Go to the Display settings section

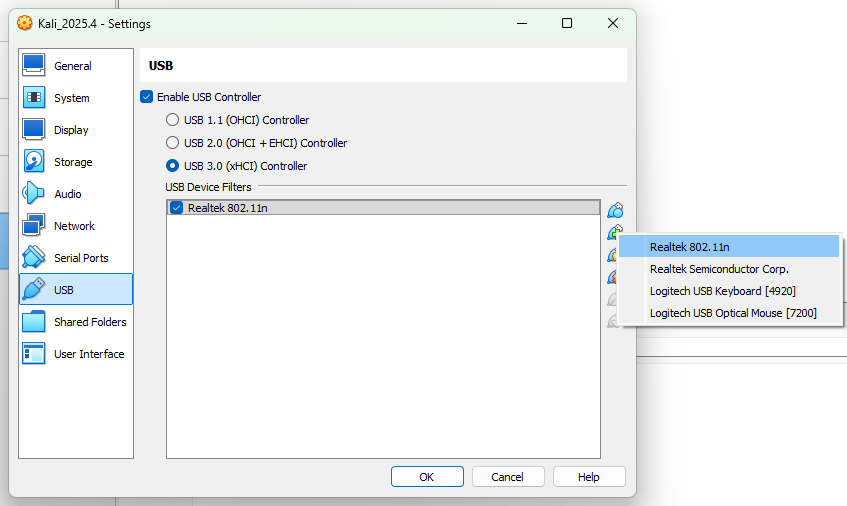point(71,130)
